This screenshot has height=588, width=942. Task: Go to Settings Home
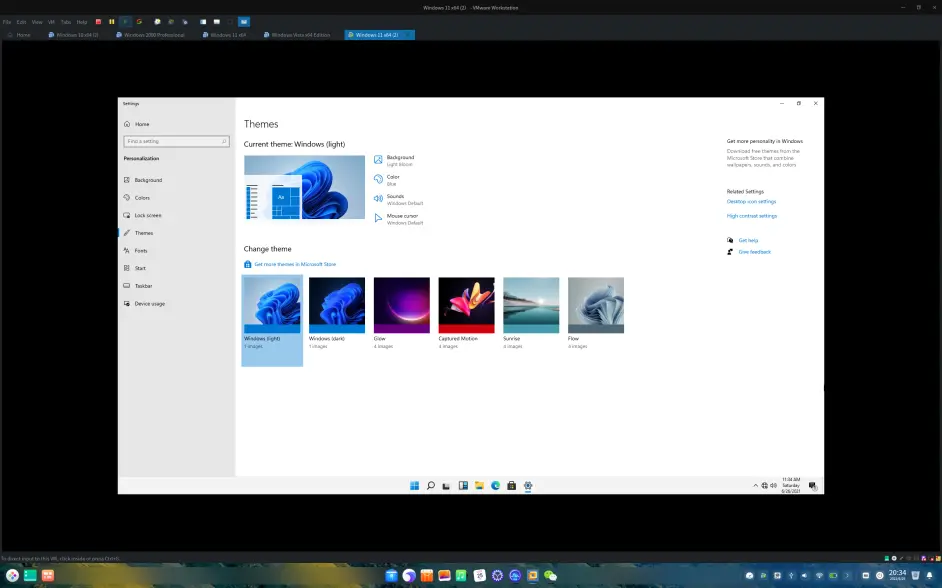tap(142, 124)
